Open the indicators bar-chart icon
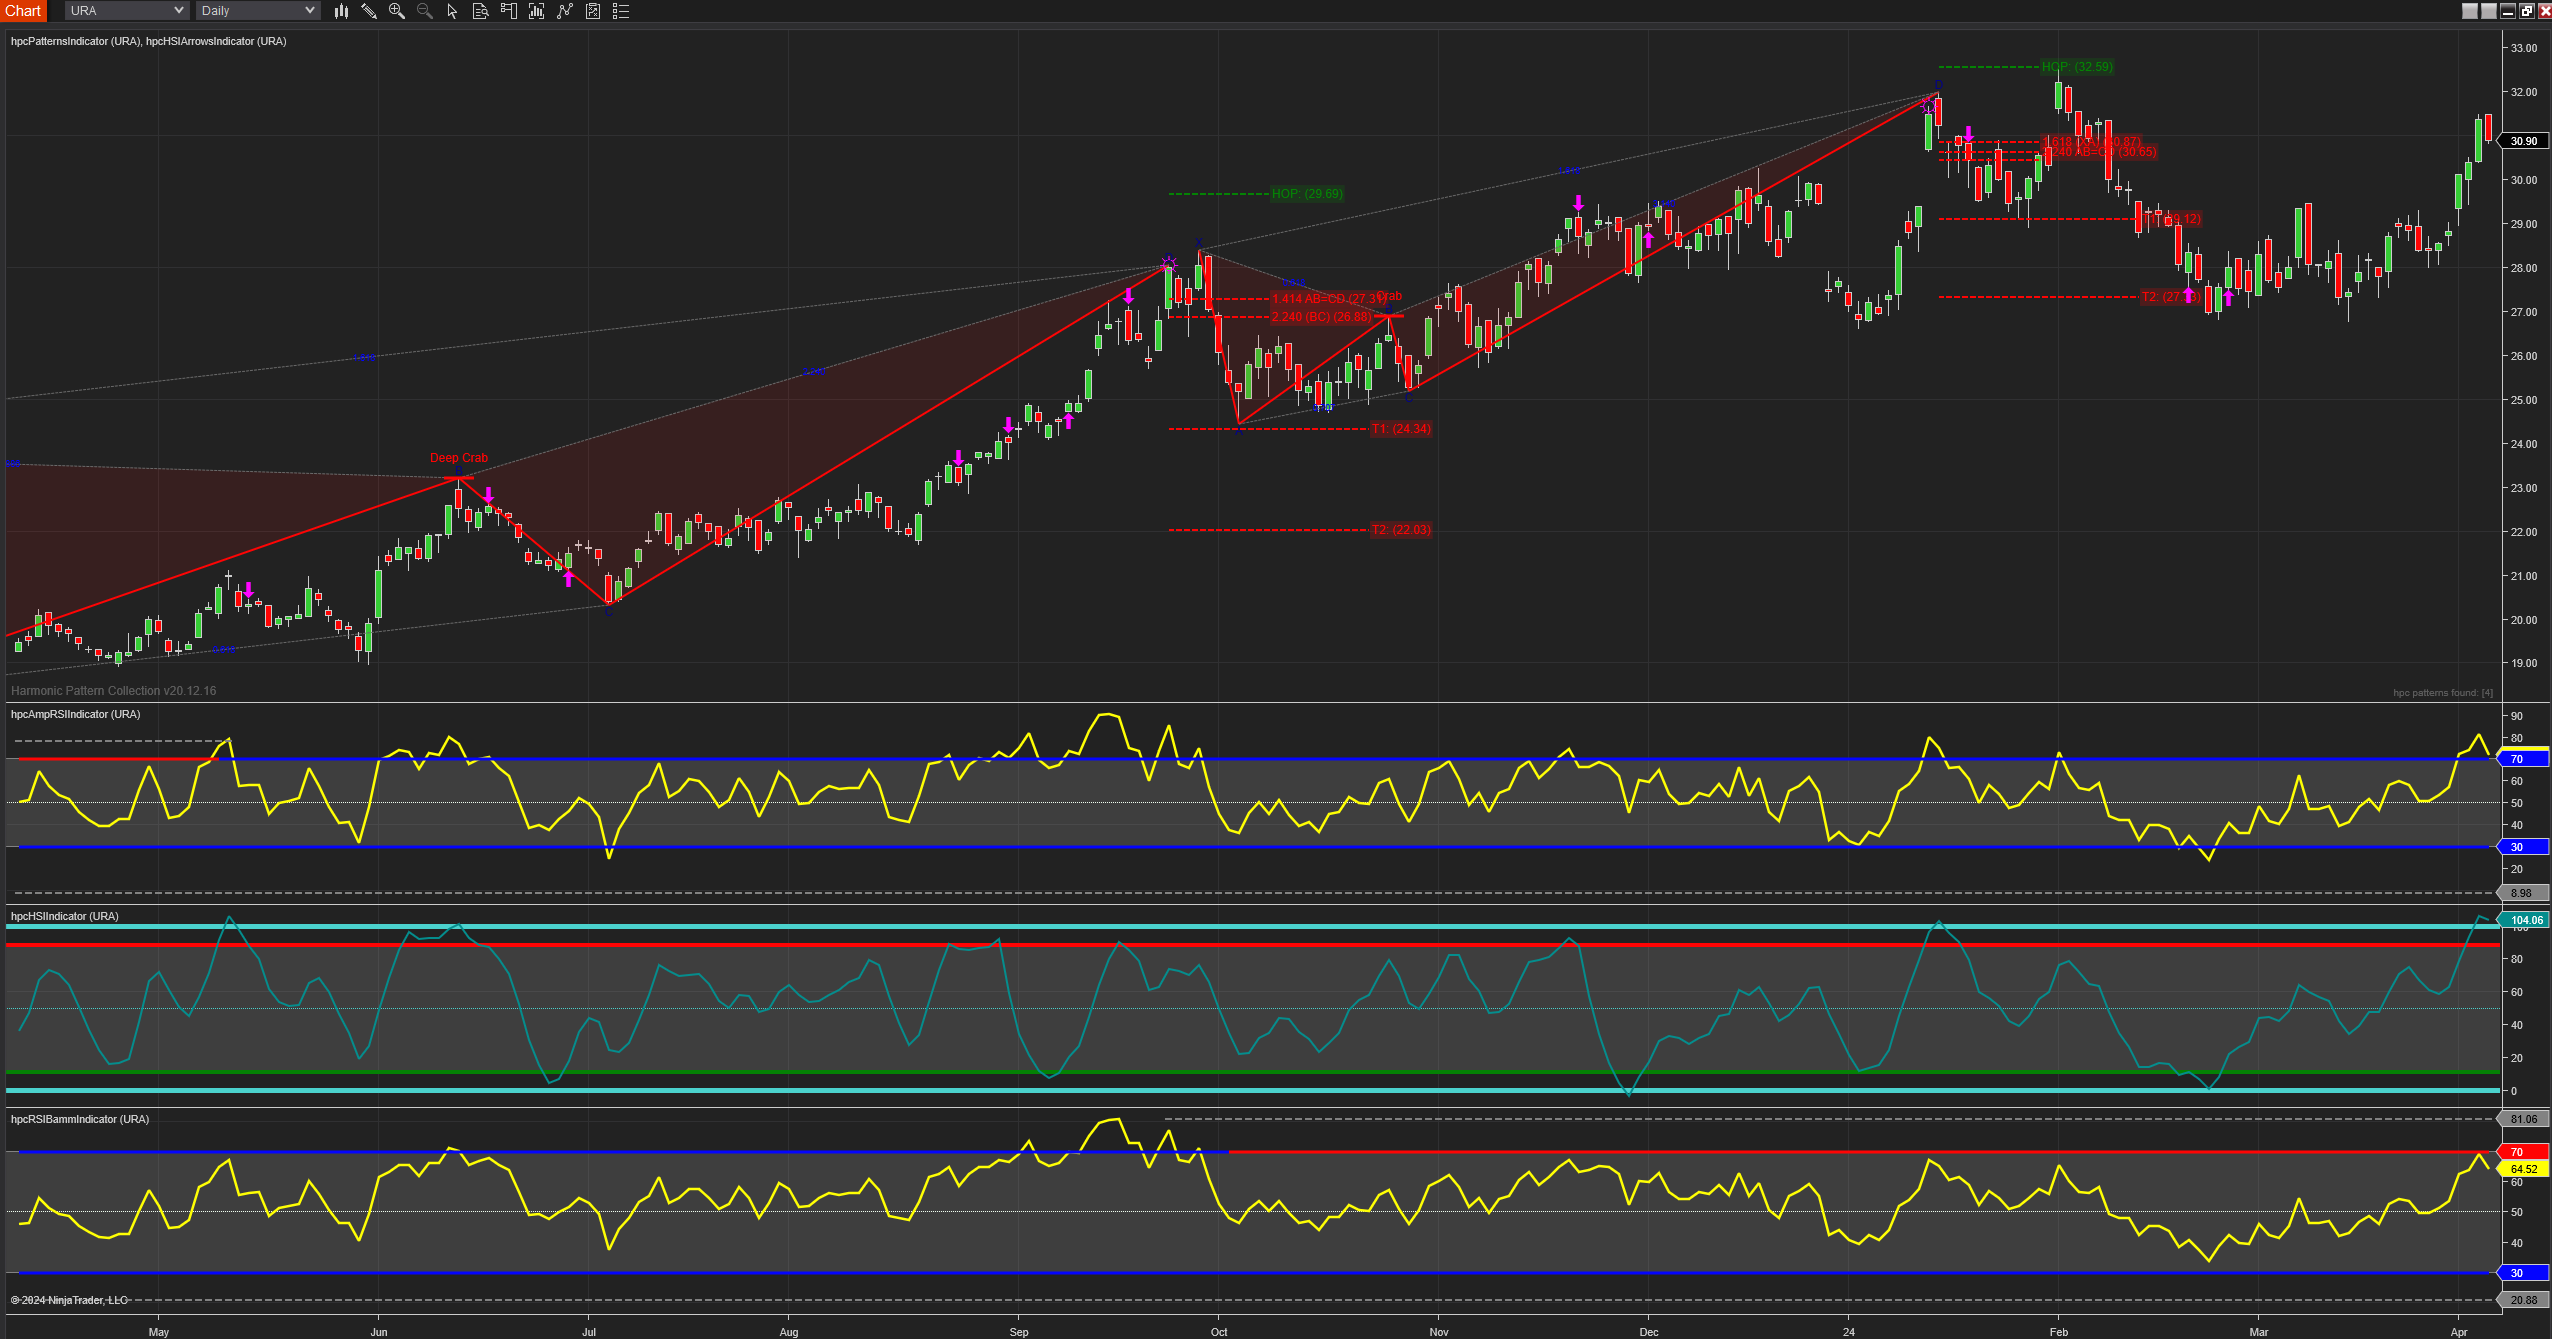Viewport: 2552px width, 1339px height. click(x=537, y=11)
